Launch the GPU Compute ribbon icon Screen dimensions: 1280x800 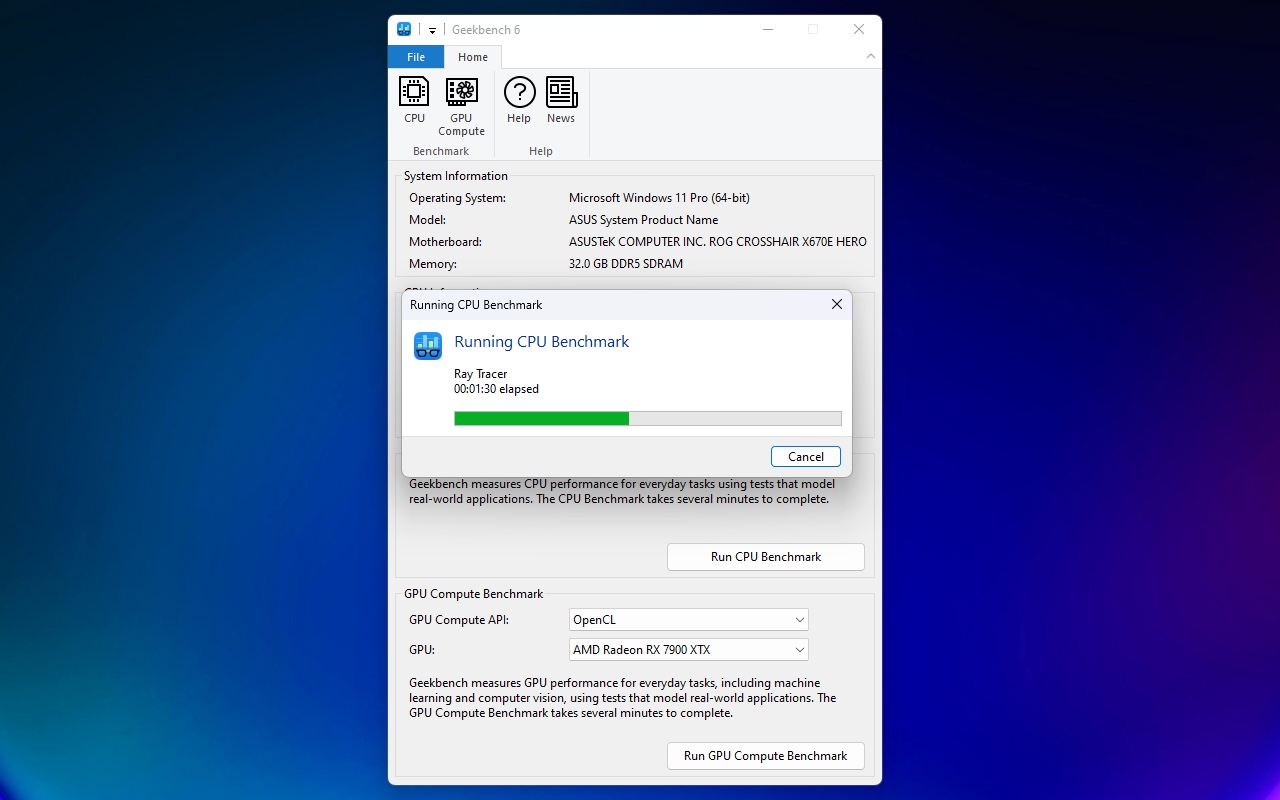tap(461, 107)
